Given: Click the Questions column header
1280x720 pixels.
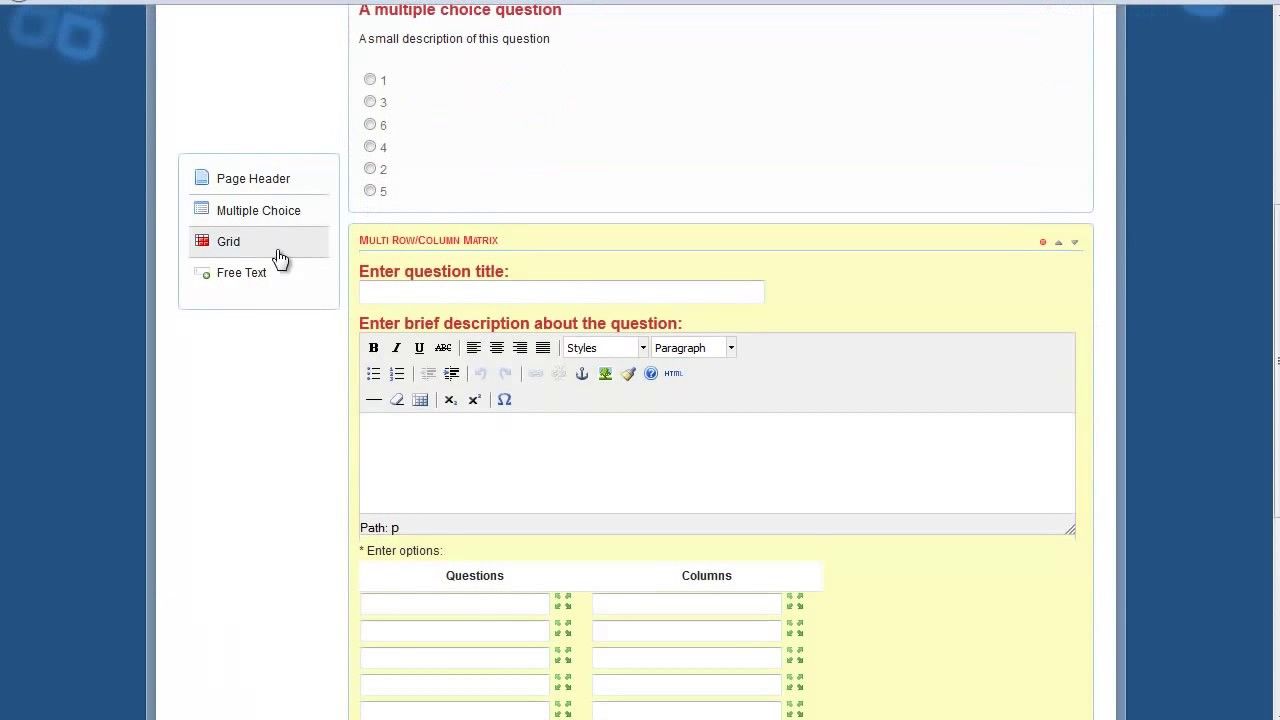Looking at the screenshot, I should coord(475,576).
